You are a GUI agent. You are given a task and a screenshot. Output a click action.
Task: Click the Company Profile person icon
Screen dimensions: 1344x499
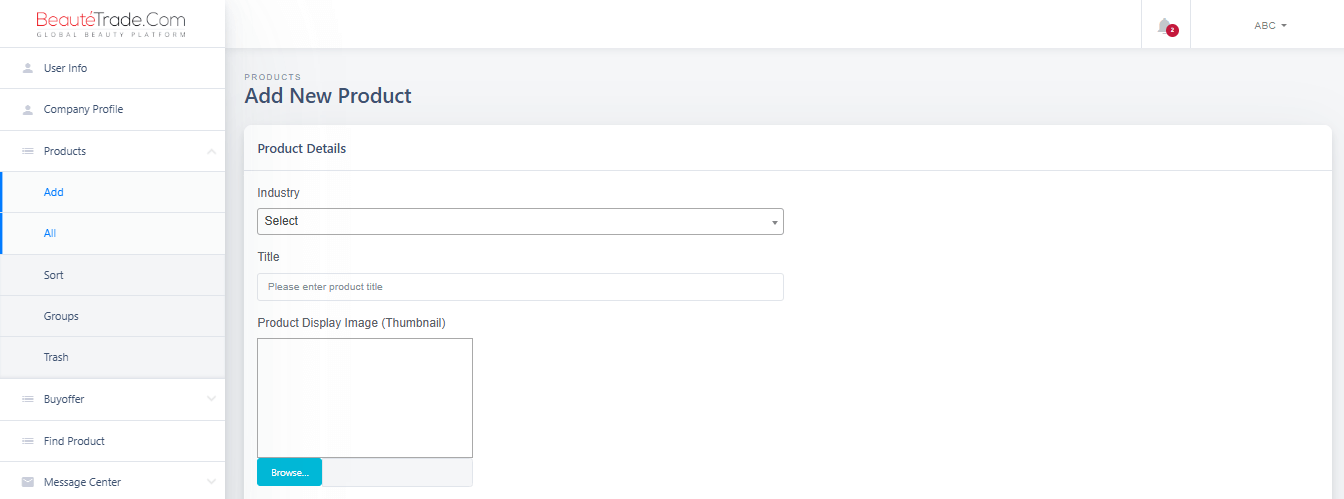coord(28,110)
